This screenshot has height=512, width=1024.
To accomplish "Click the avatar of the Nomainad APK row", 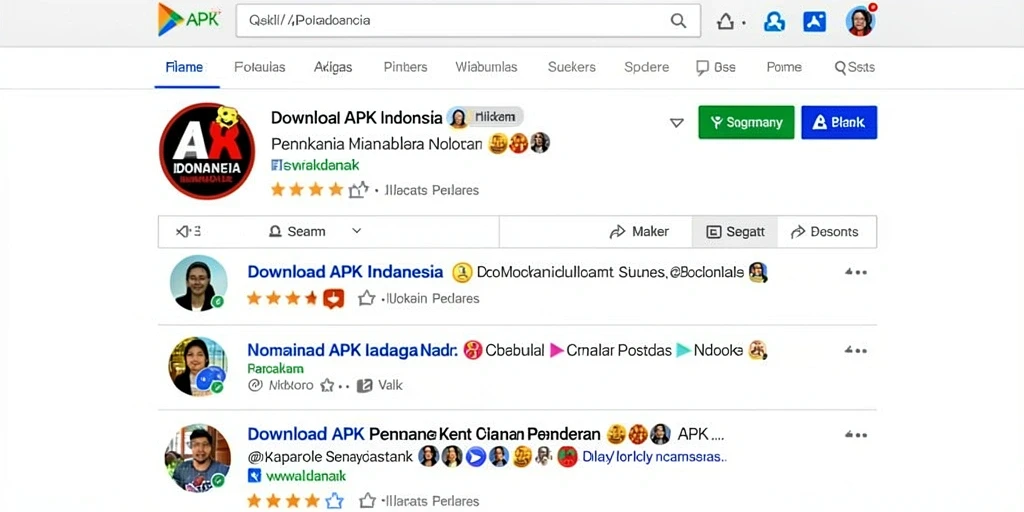I will [198, 366].
